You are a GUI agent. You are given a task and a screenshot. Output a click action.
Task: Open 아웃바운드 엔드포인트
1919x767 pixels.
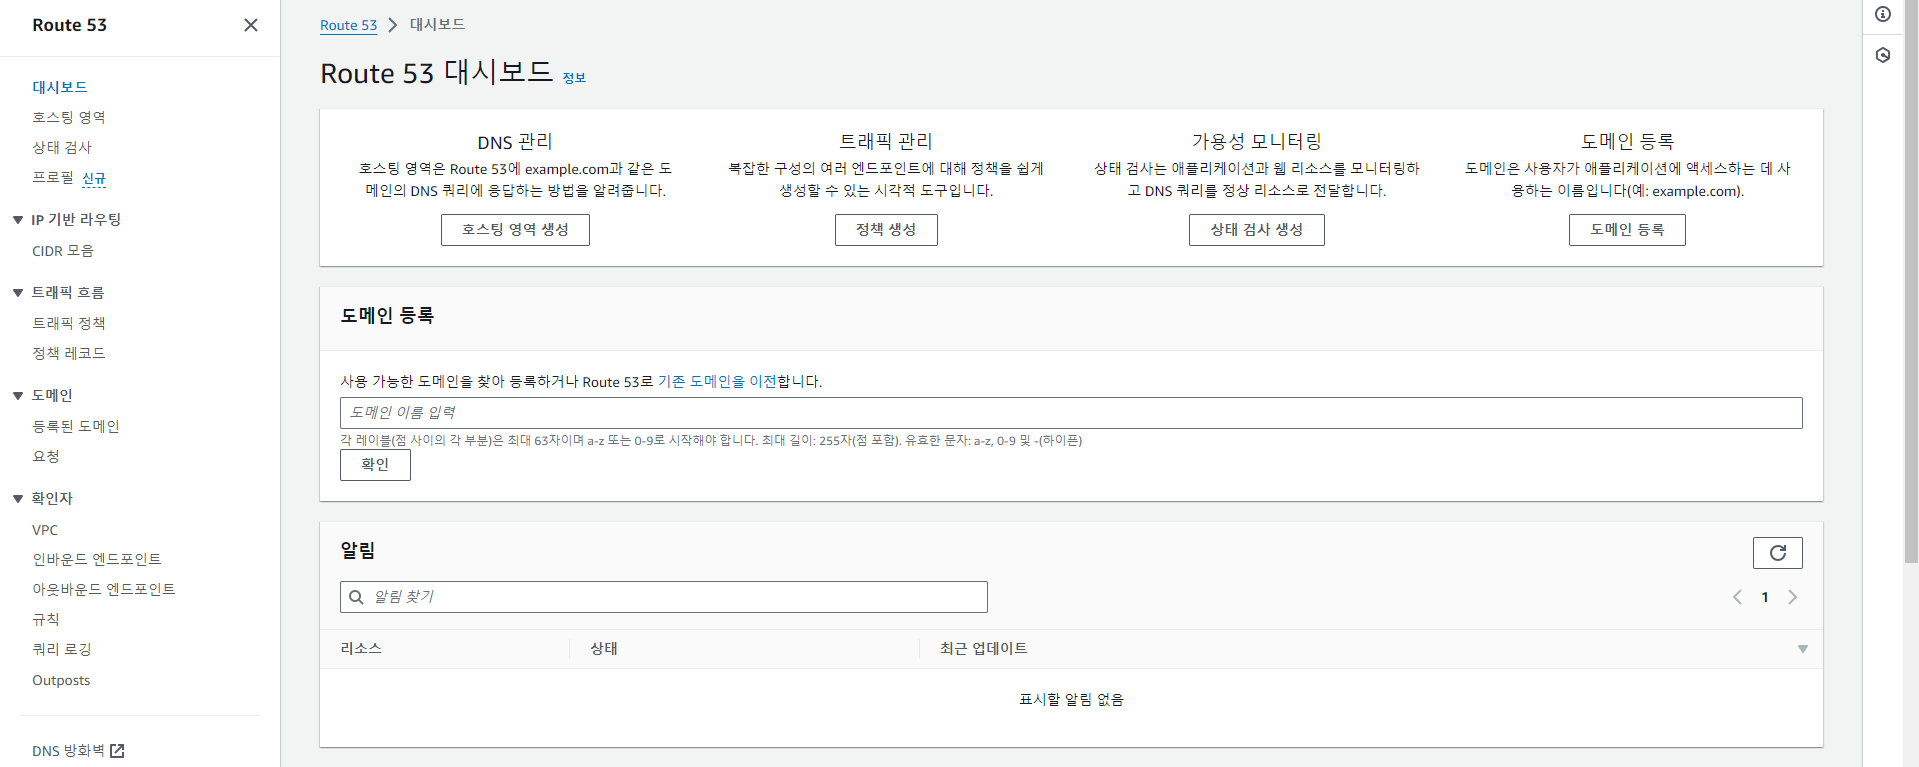click(104, 589)
